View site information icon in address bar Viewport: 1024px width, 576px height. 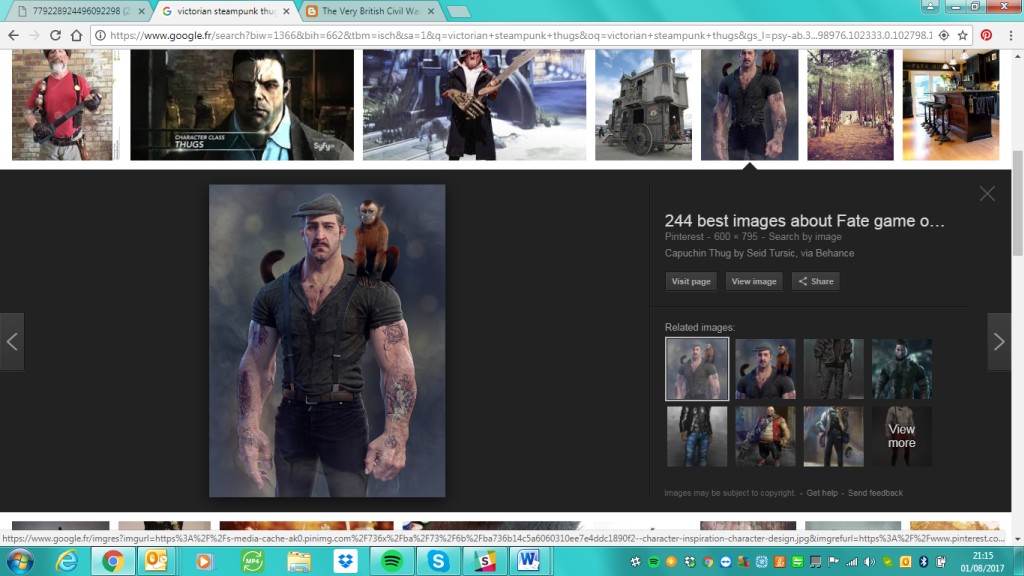pos(100,35)
